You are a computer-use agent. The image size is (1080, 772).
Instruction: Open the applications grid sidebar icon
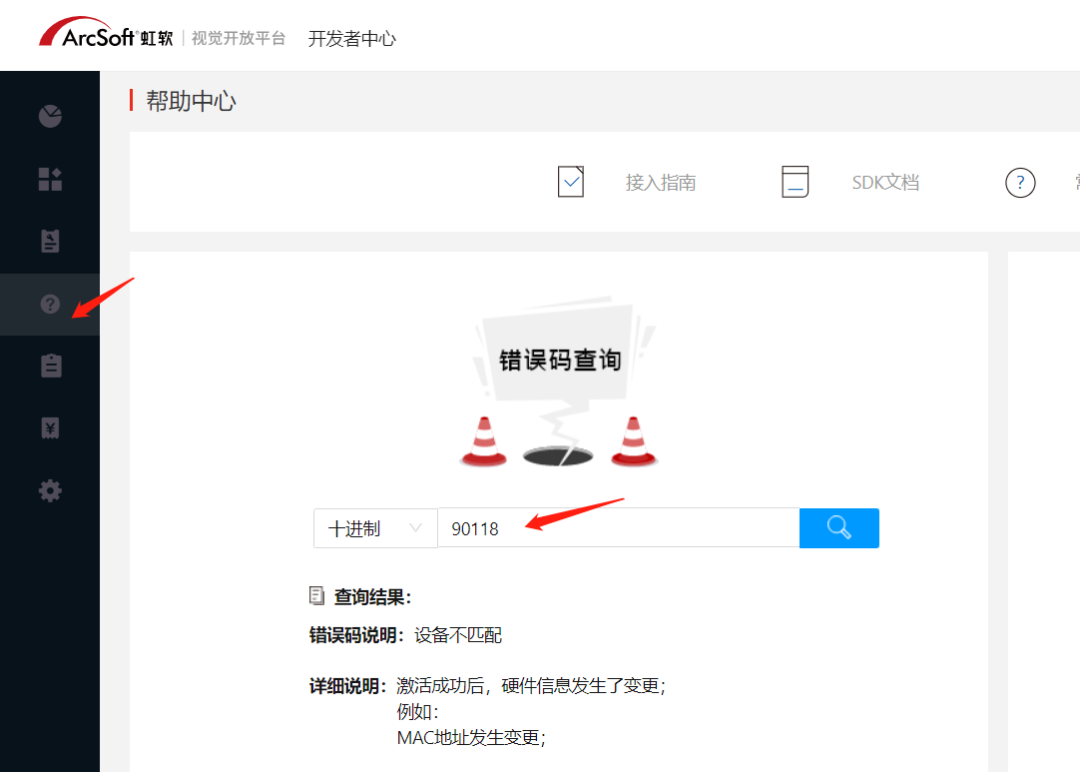50,179
